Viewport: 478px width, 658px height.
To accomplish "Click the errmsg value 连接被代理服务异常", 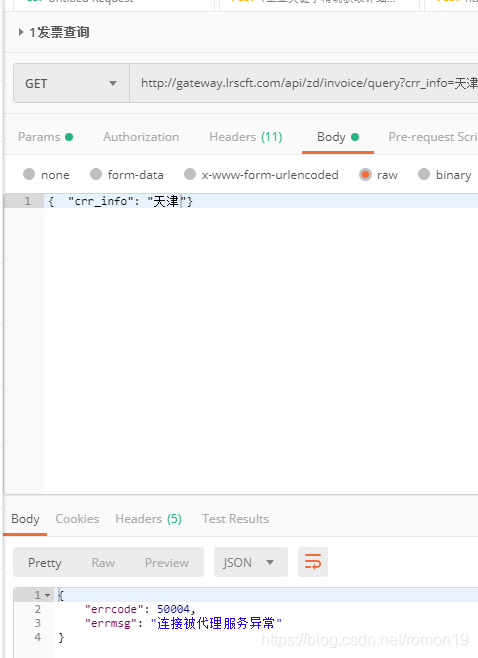I will [x=216, y=623].
